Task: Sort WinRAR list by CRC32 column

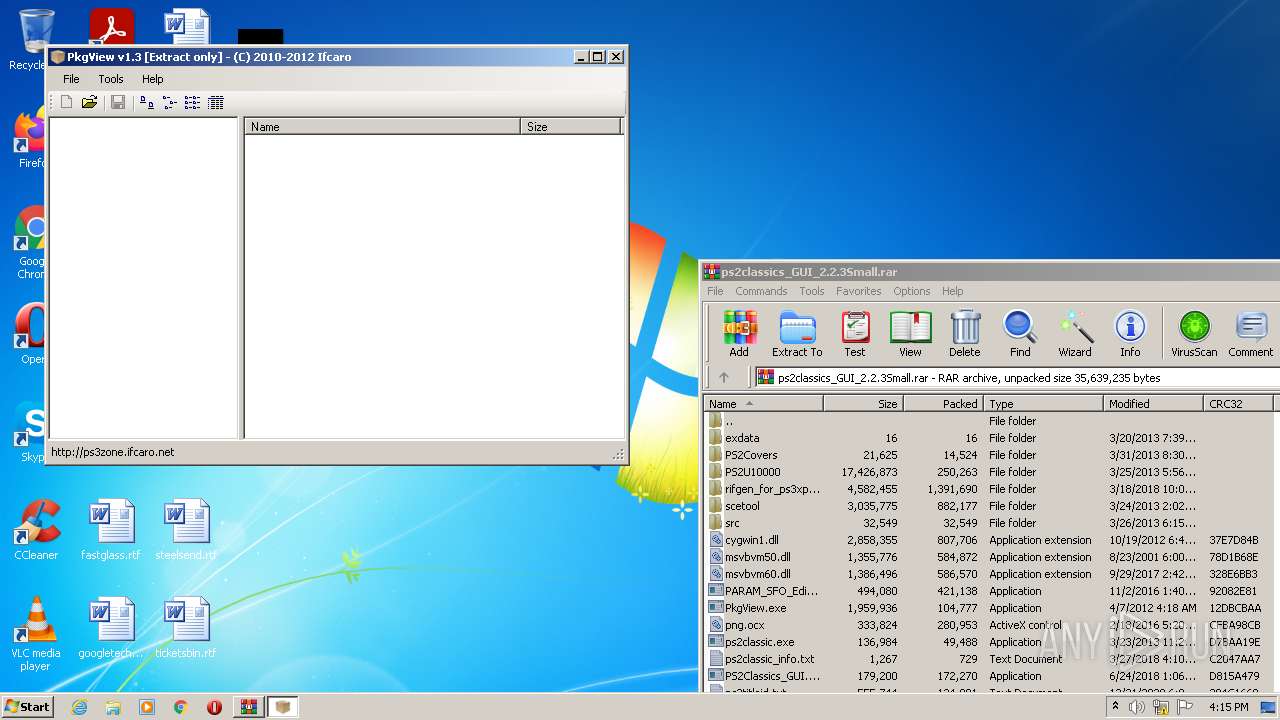Action: coord(1238,404)
